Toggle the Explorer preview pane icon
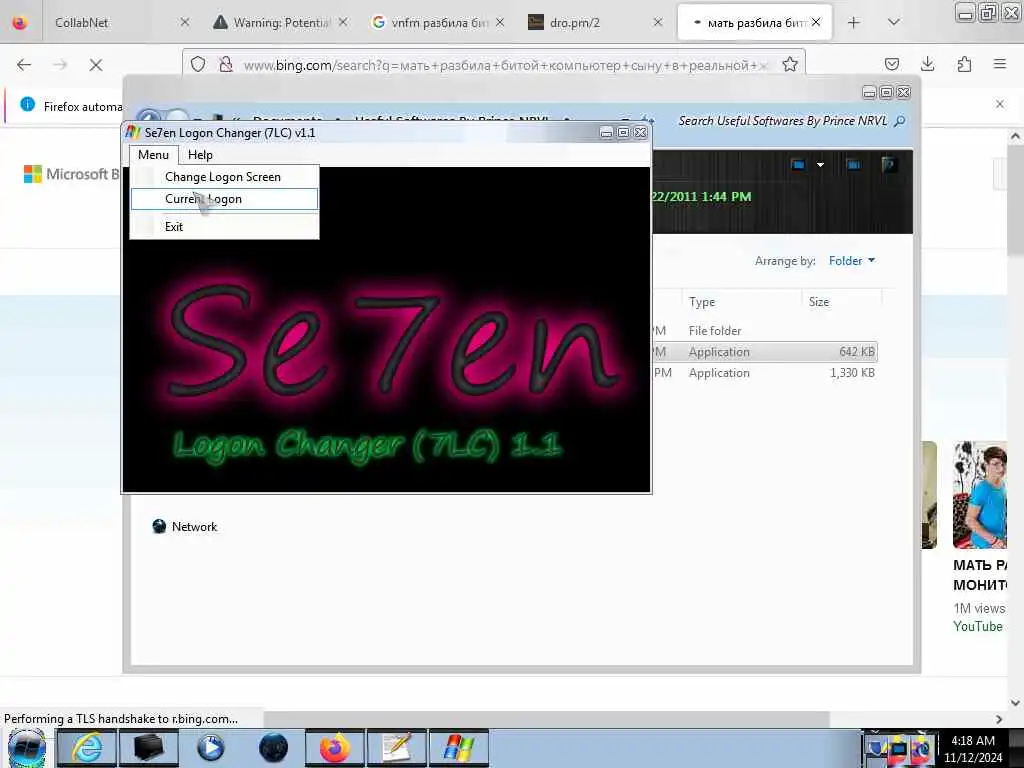The image size is (1024, 768). coord(854,165)
